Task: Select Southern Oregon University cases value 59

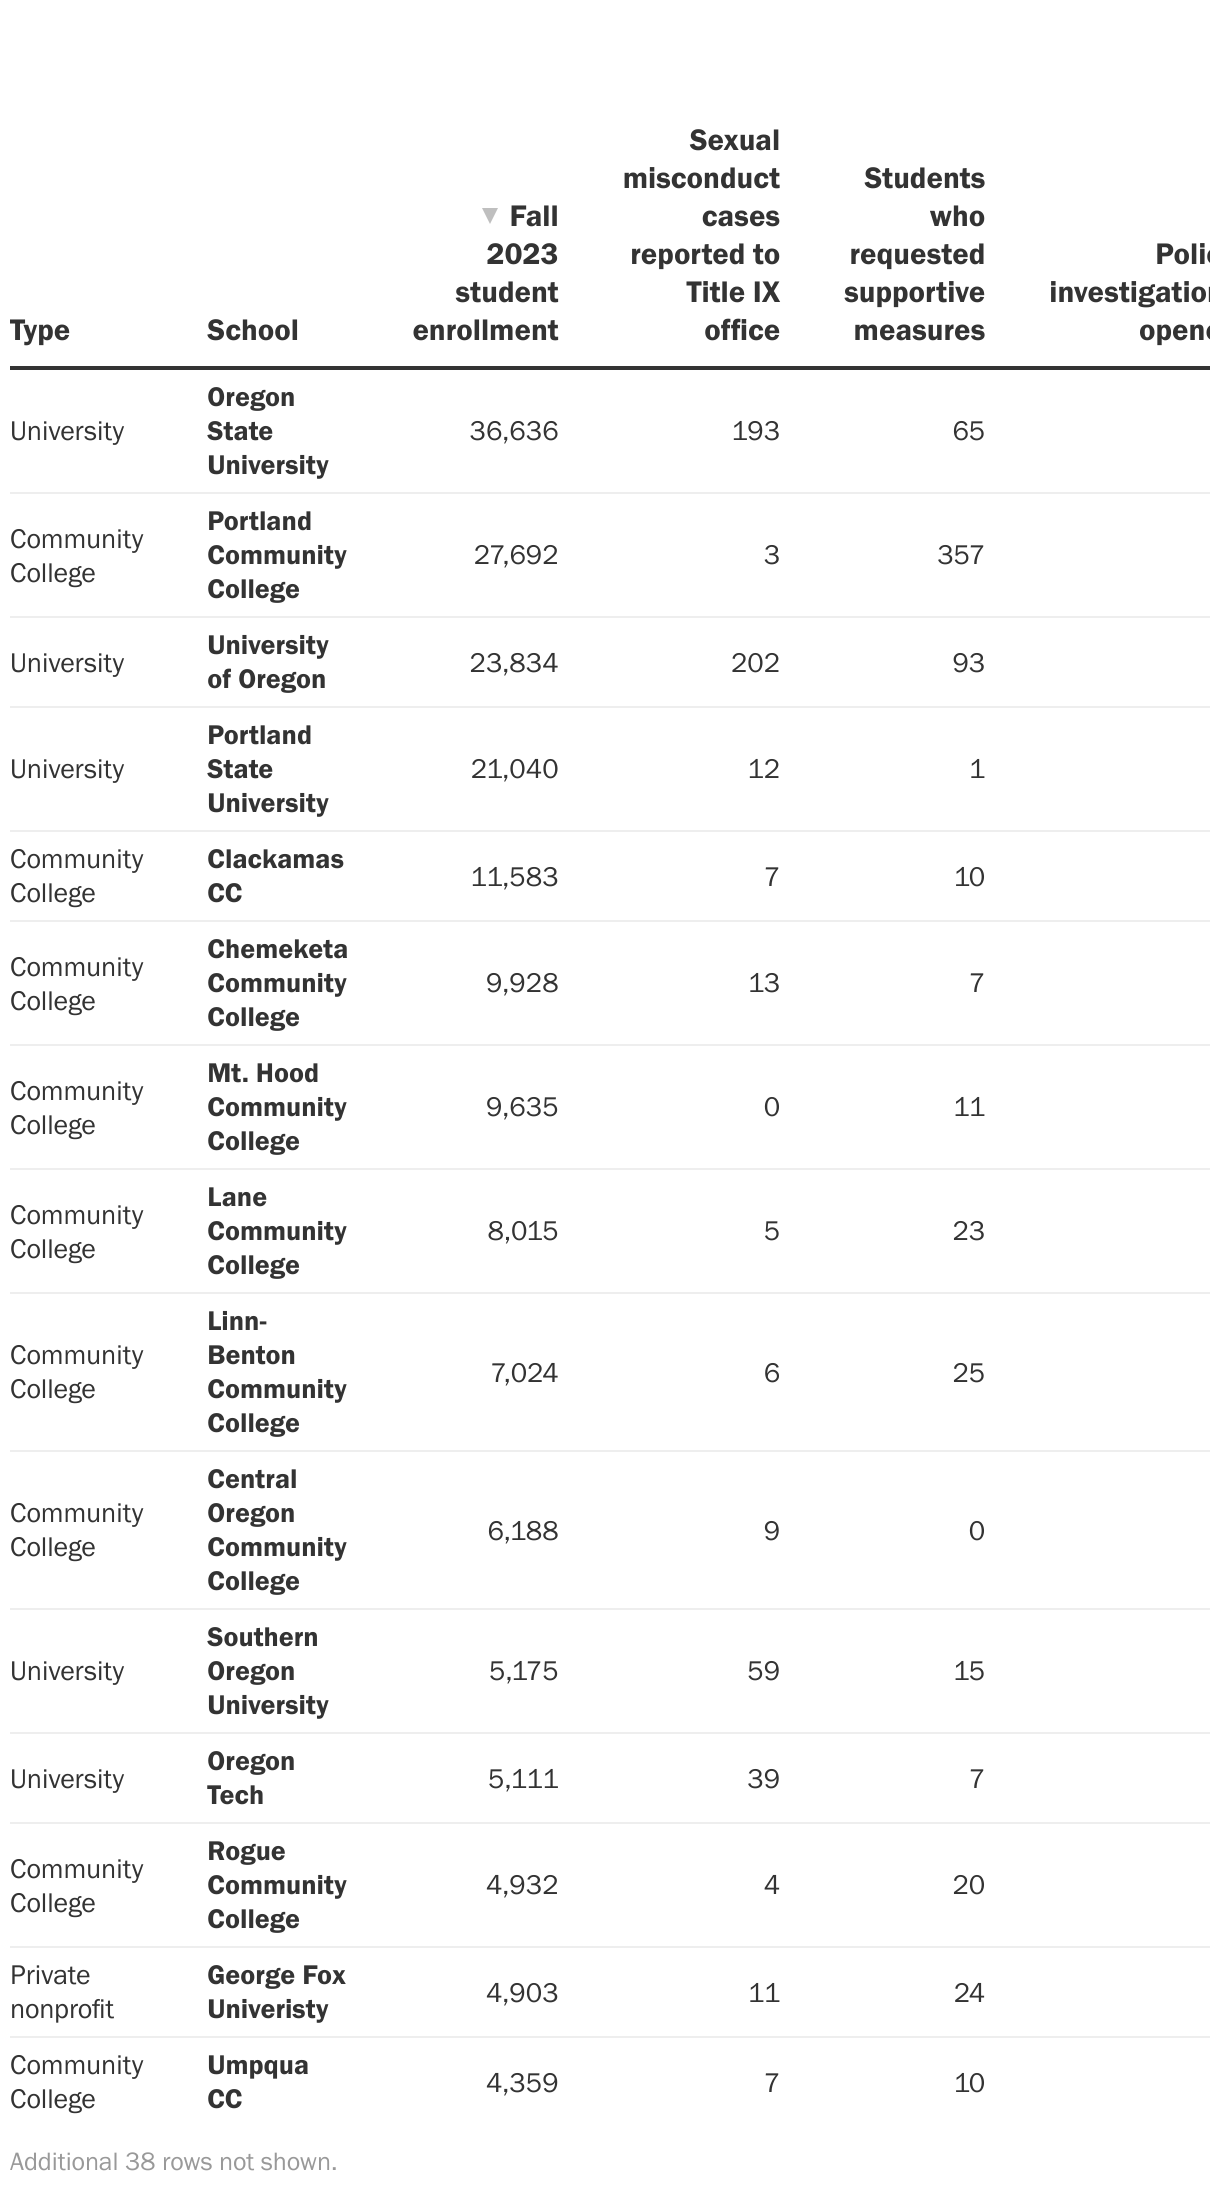Action: tap(763, 1671)
